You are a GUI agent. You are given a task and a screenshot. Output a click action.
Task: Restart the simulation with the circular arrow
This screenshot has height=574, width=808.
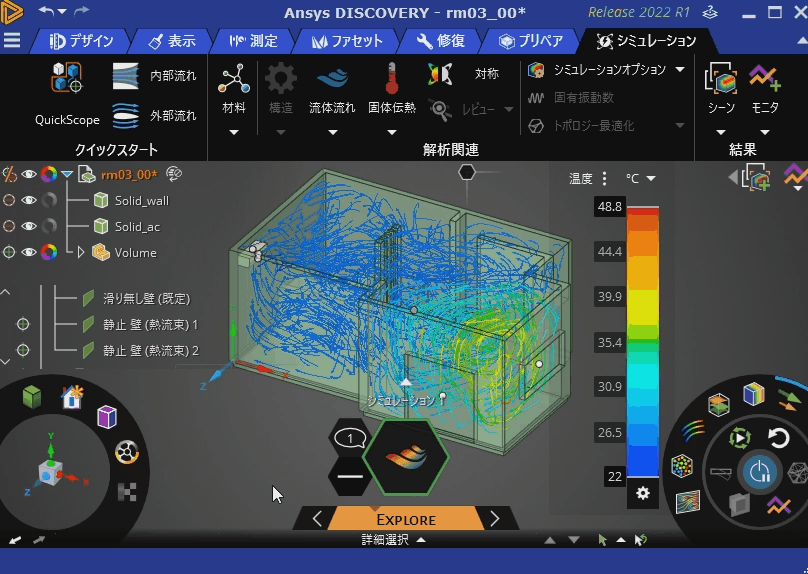pyautogui.click(x=779, y=438)
